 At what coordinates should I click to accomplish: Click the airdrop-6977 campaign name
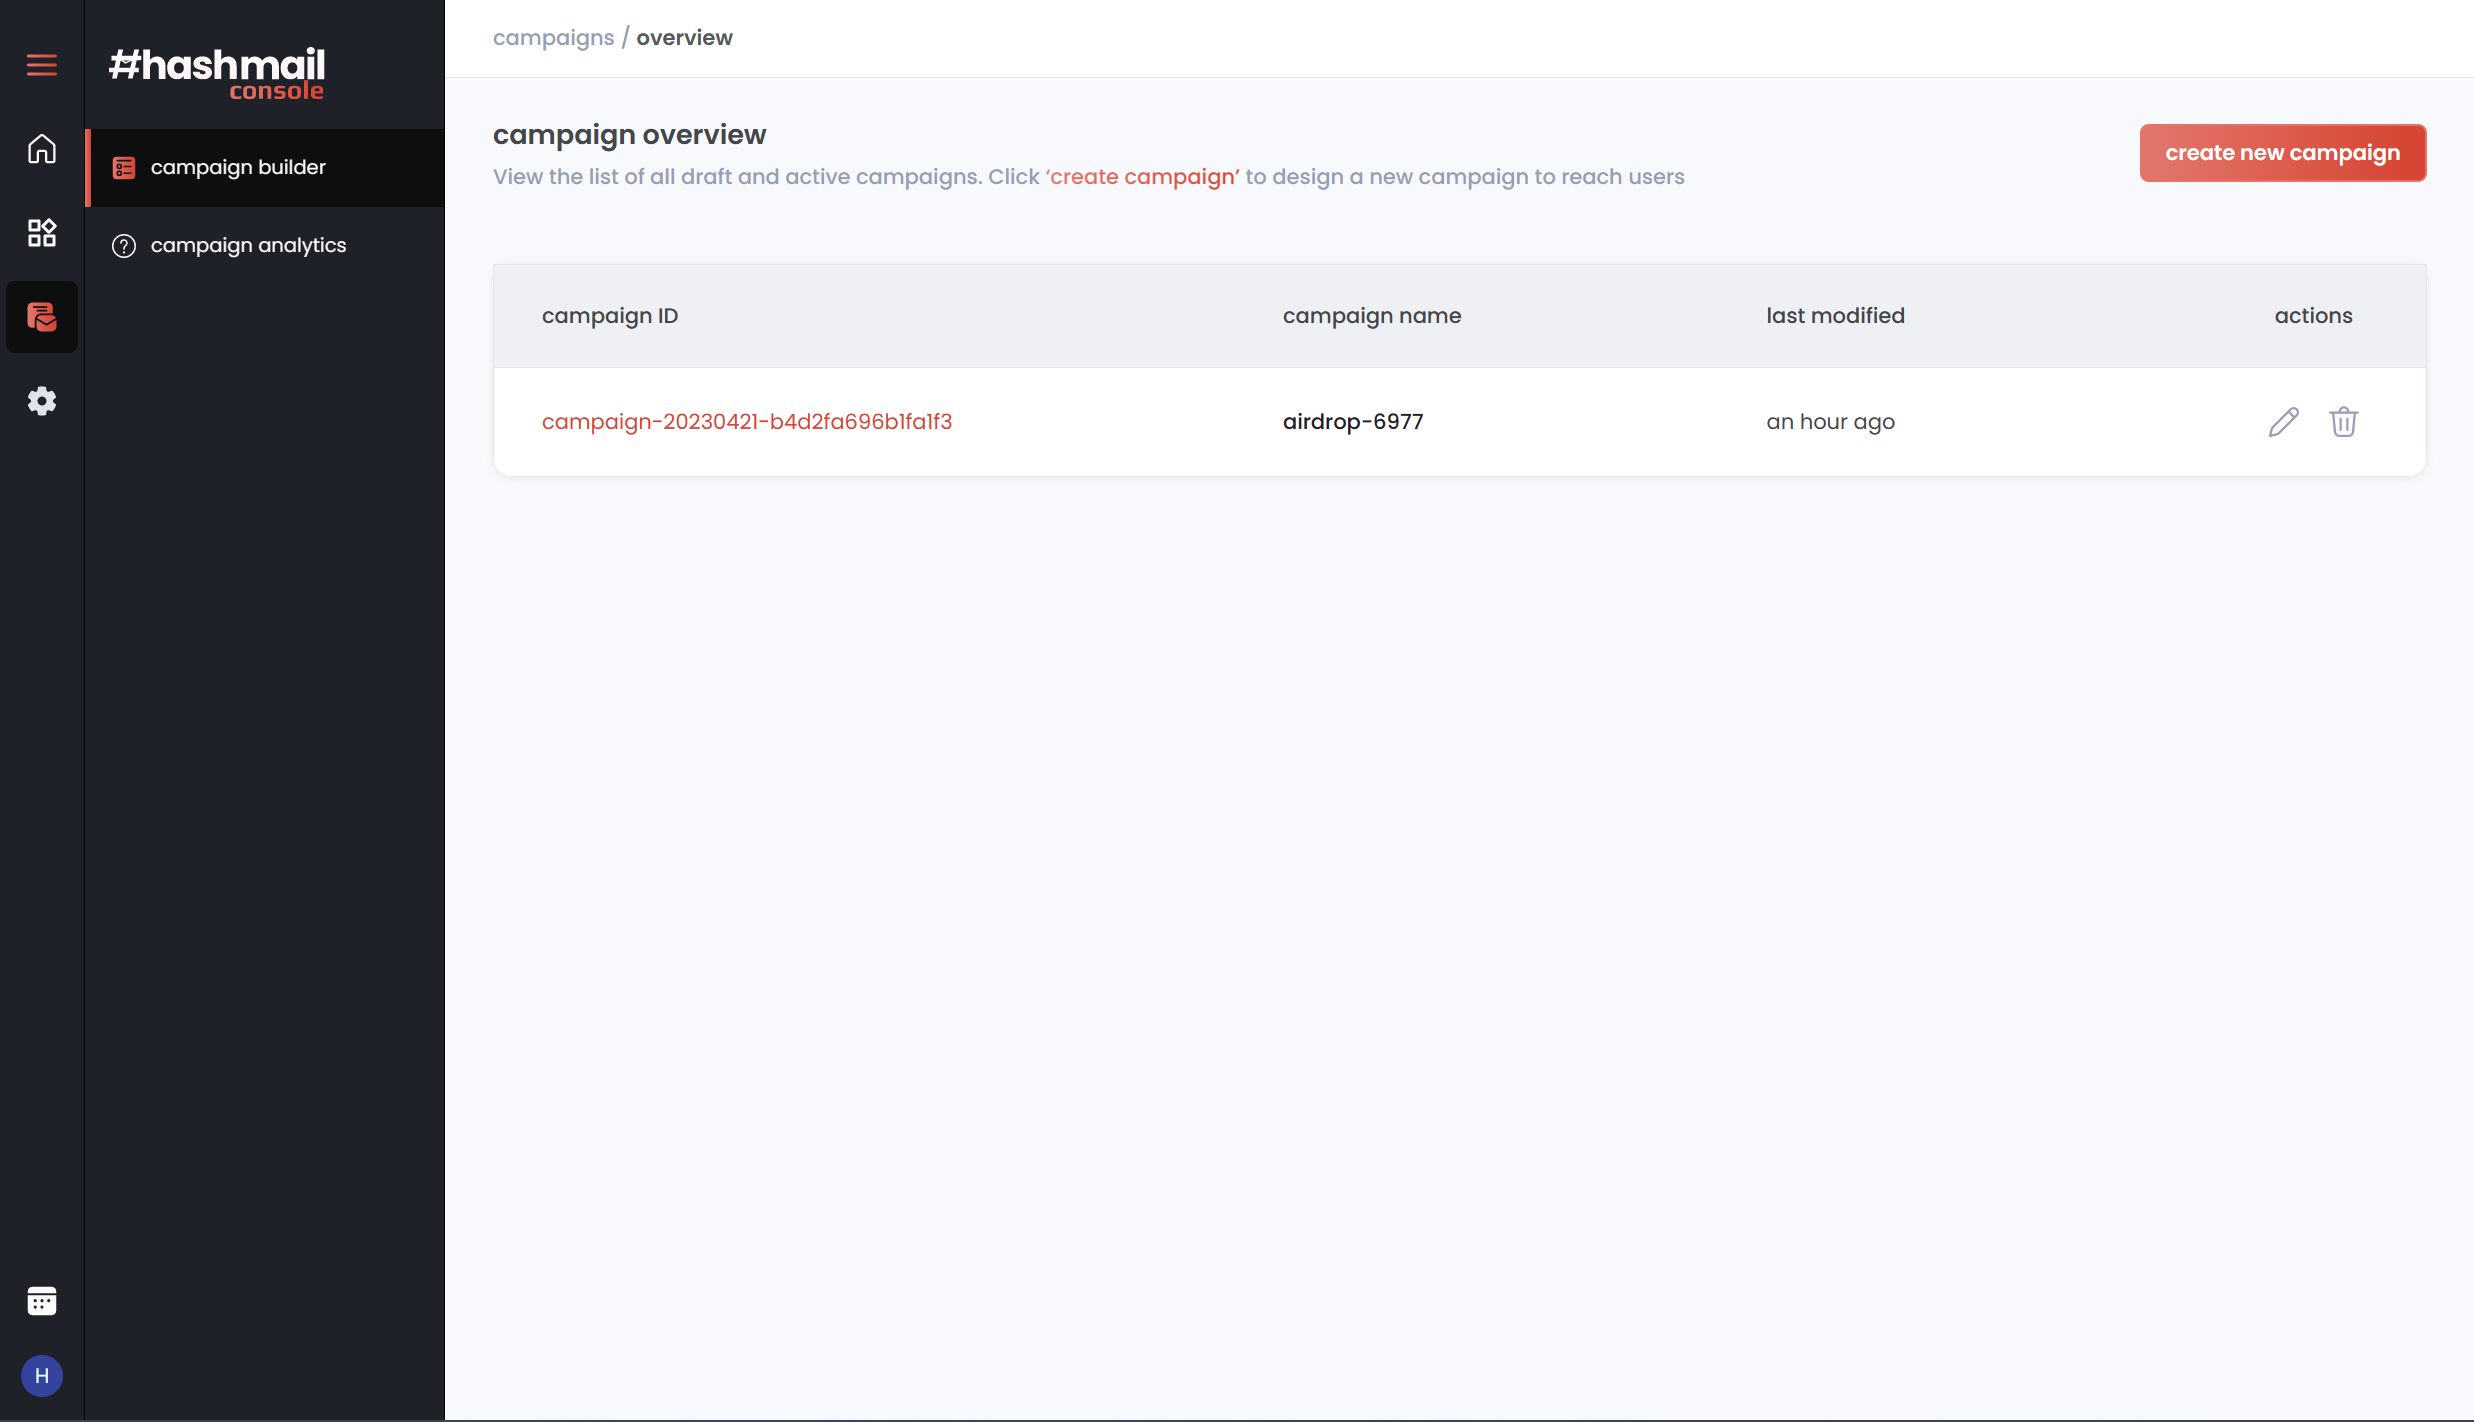pos(1352,422)
